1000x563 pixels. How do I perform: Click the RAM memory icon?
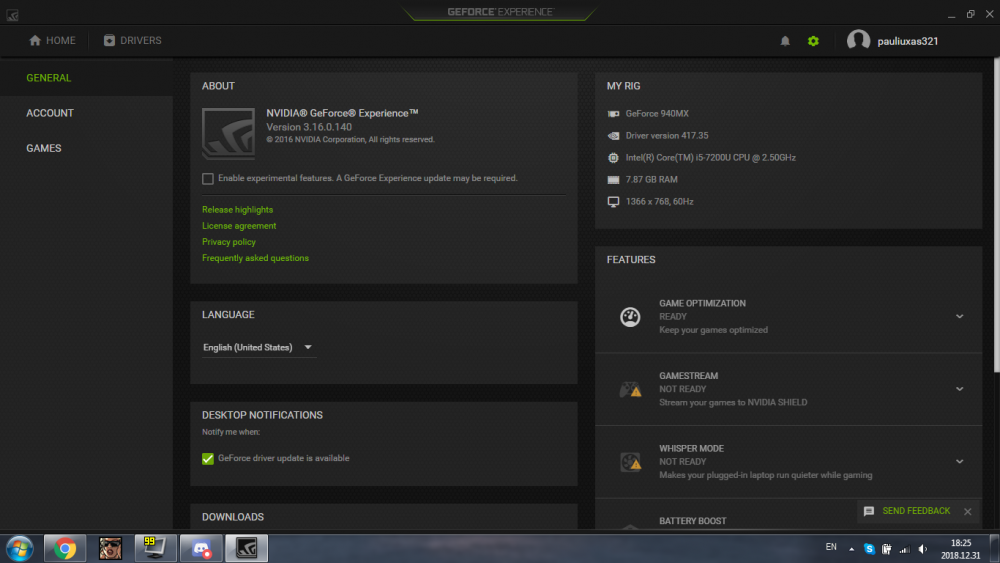point(614,180)
